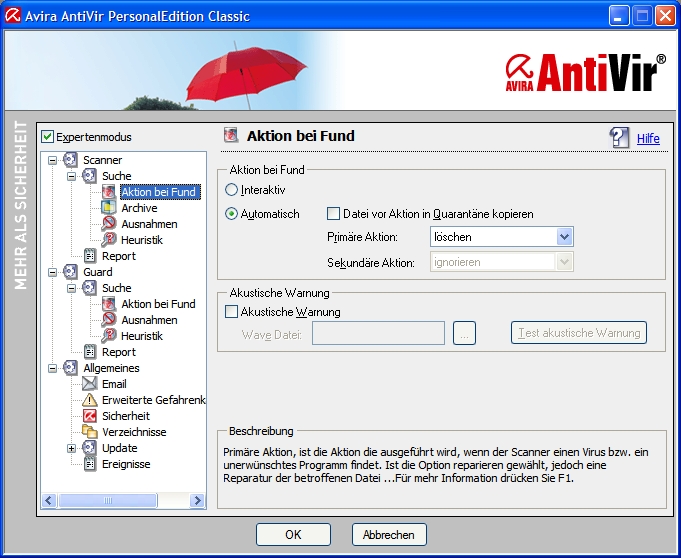Click the selected Aktion bei Fund label under Scanner
The width and height of the screenshot is (681, 558).
click(x=160, y=192)
